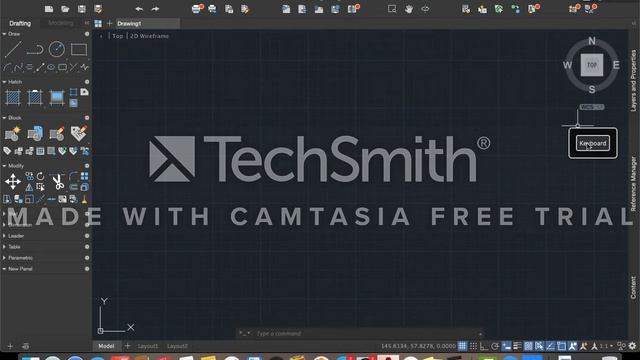Redo the last action

click(155, 9)
